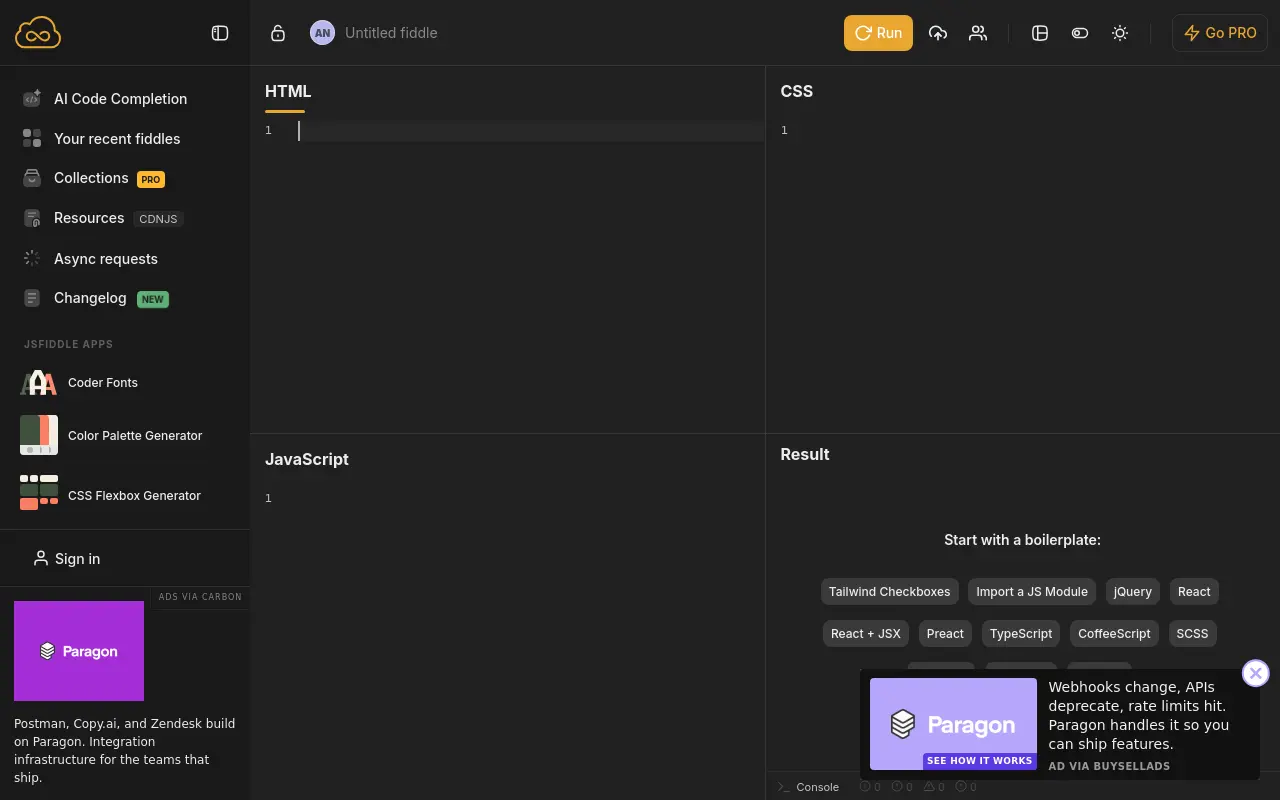Click the Sign in person icon
Viewport: 1280px width, 800px height.
(40, 558)
